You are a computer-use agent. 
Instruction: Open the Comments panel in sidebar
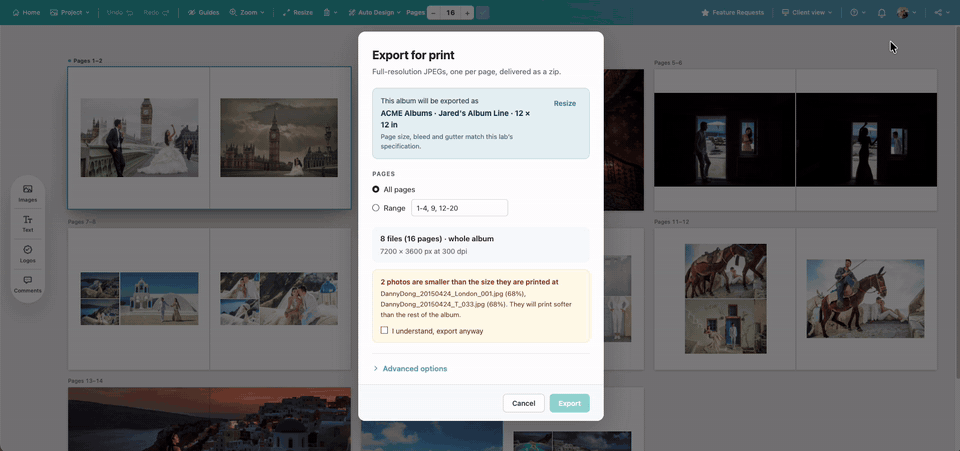(x=28, y=284)
